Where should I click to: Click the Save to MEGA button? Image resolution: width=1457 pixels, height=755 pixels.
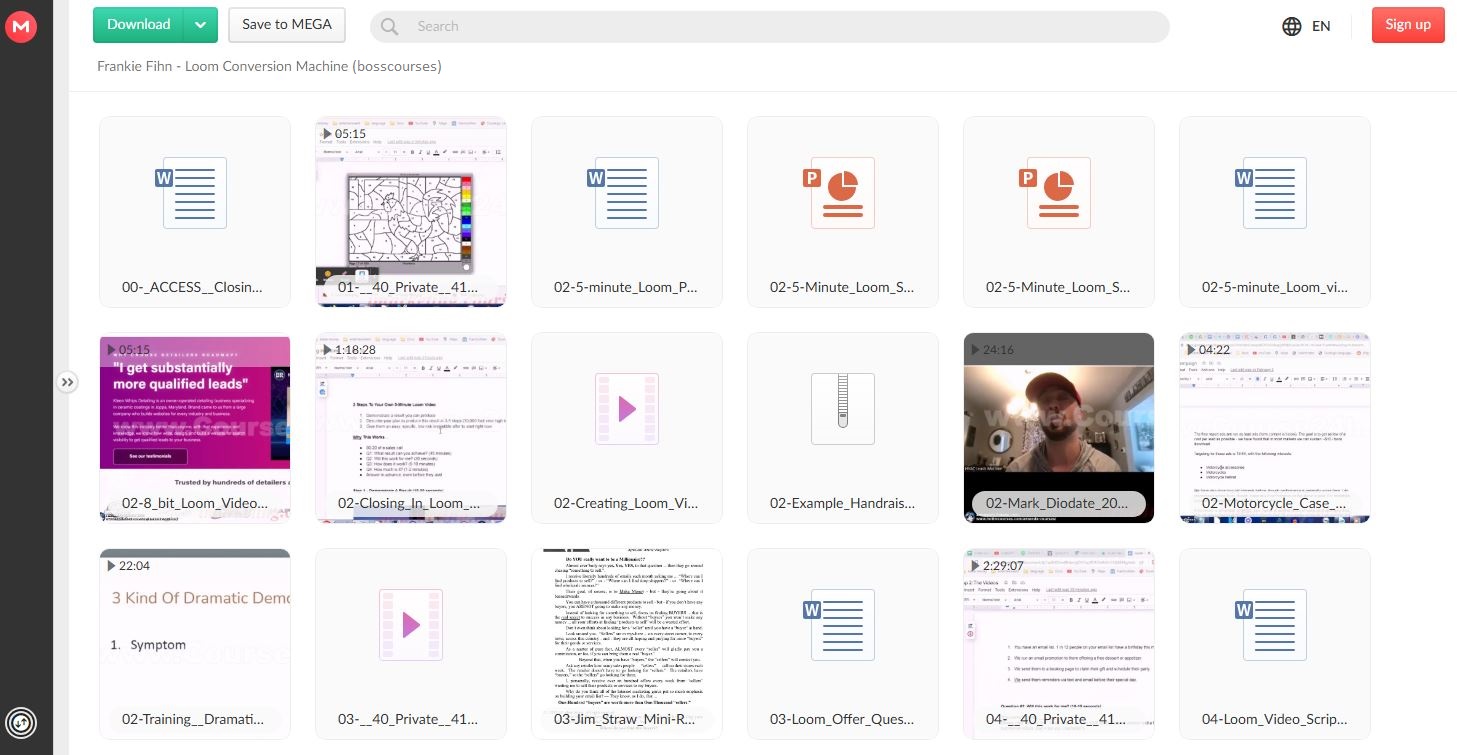287,25
